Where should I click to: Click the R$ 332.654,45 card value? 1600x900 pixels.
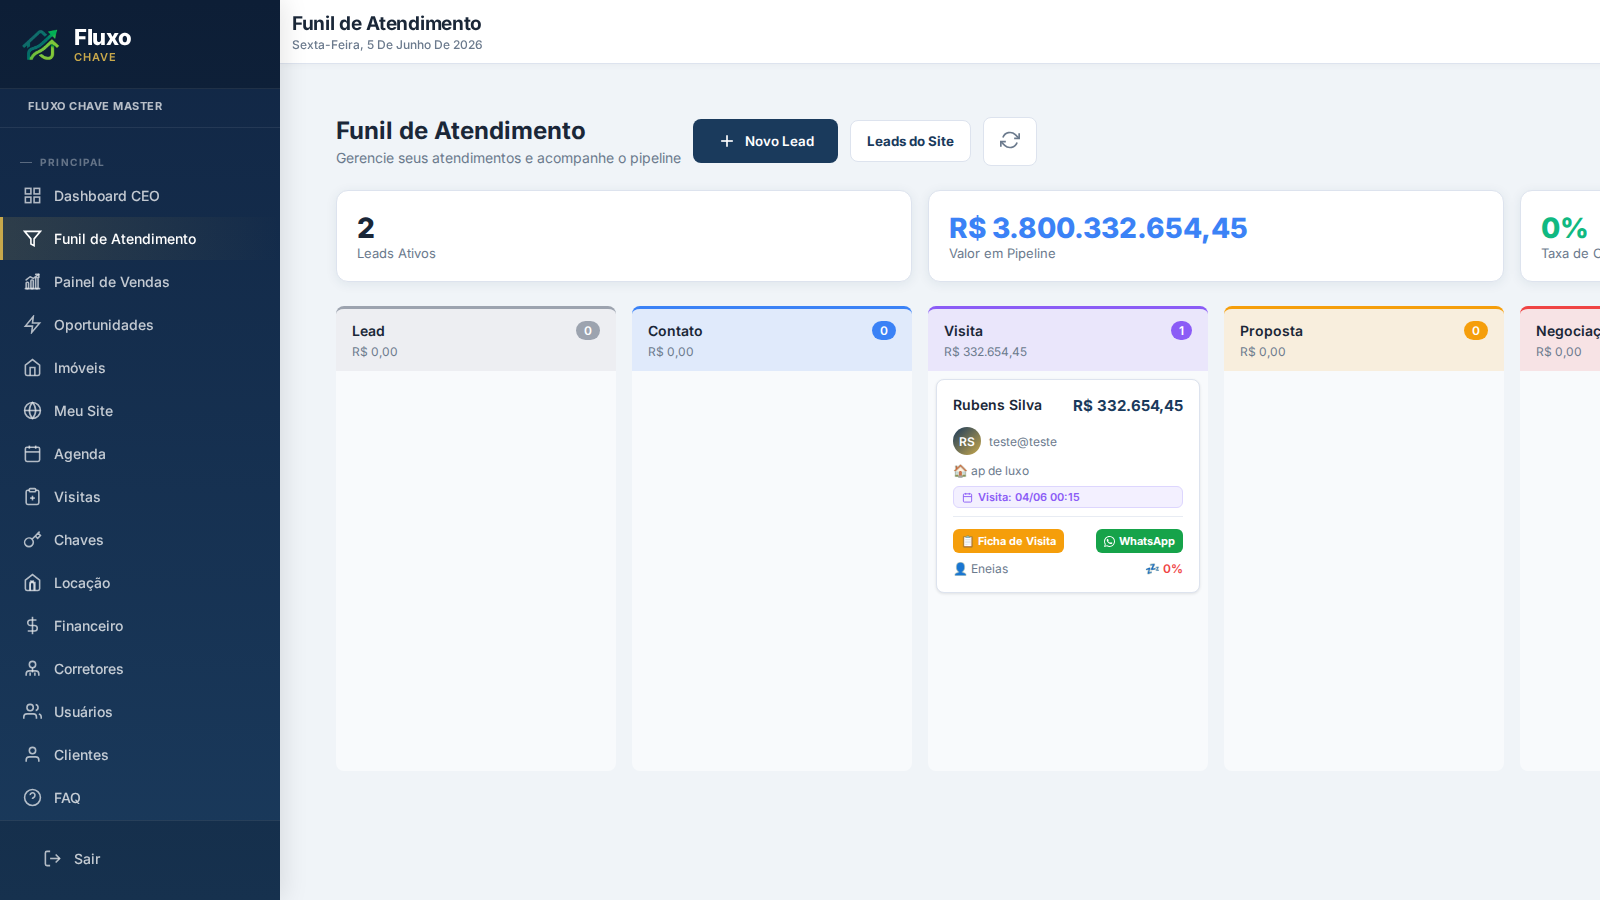[x=1128, y=406]
